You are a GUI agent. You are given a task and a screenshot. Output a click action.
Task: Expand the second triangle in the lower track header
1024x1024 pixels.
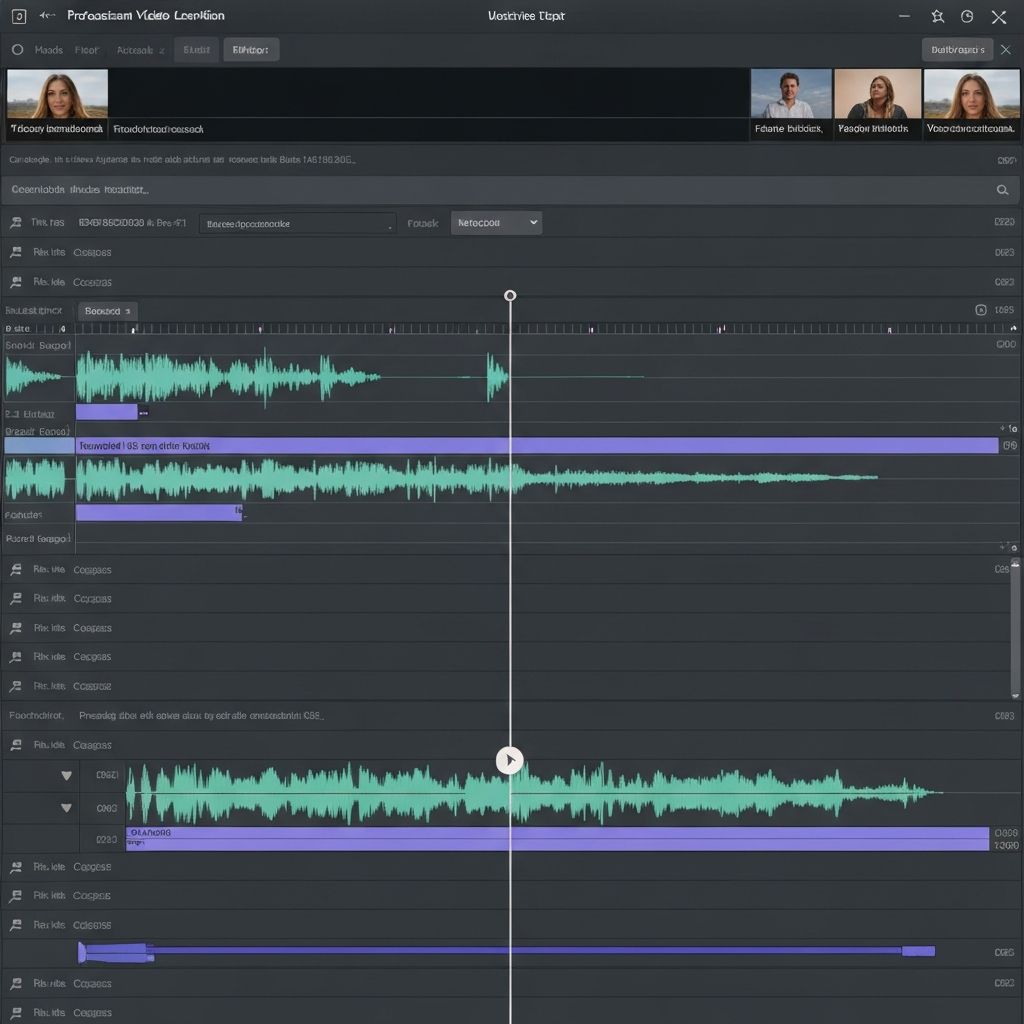click(x=66, y=807)
